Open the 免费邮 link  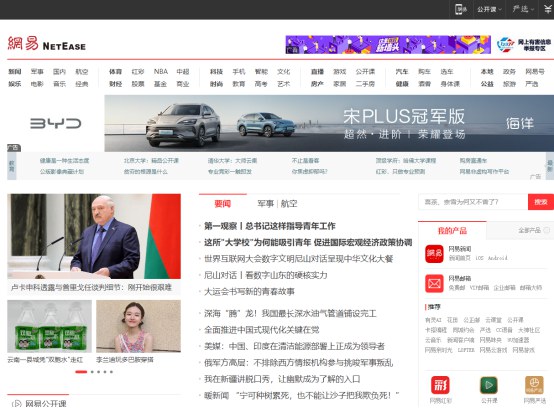(x=456, y=288)
